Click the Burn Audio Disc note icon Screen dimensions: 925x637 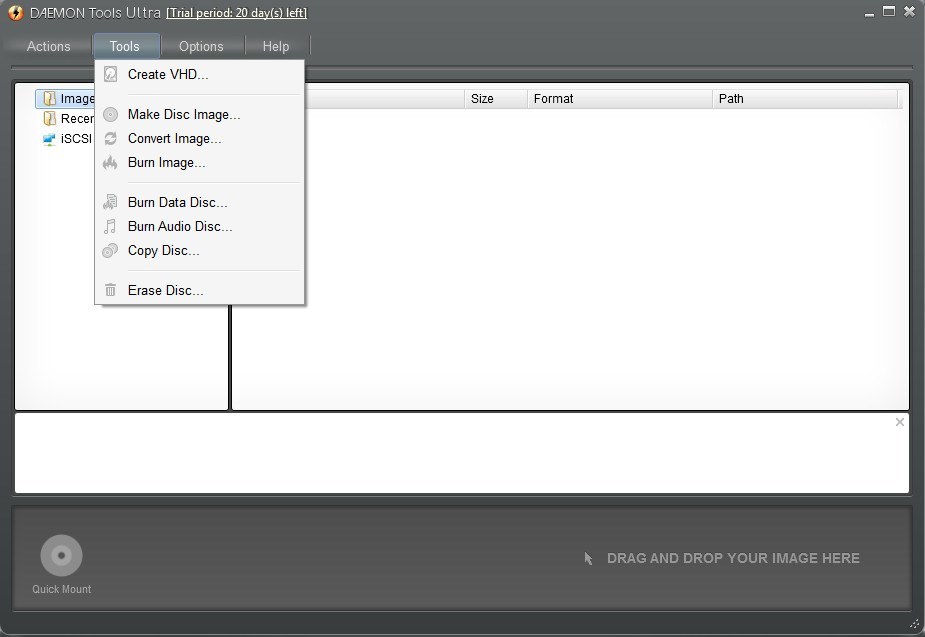[110, 226]
